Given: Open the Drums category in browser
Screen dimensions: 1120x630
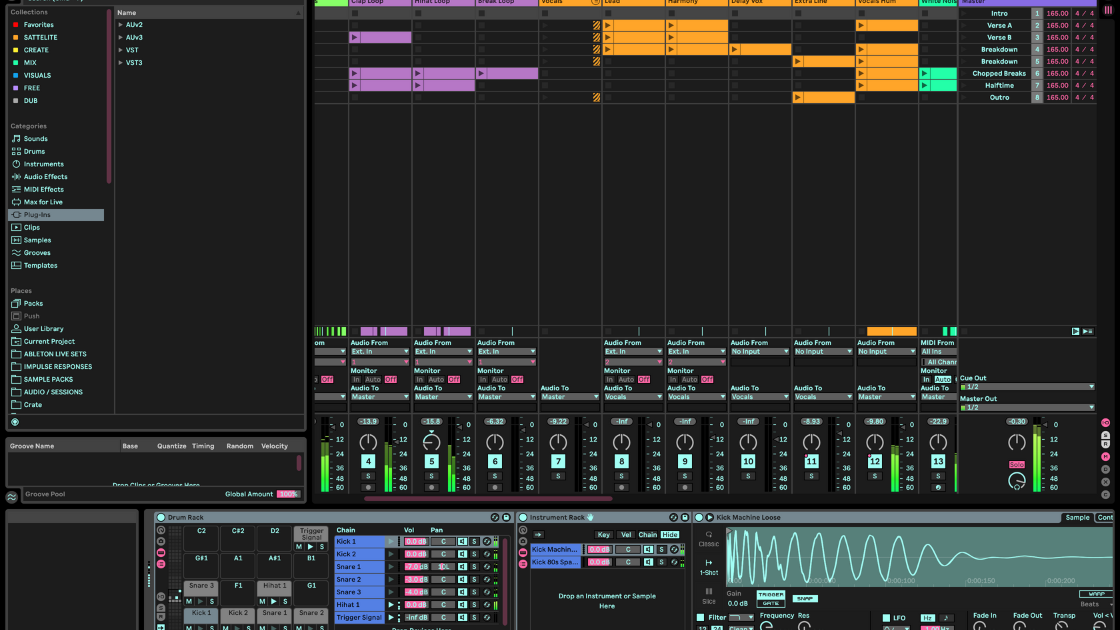Looking at the screenshot, I should click(35, 151).
